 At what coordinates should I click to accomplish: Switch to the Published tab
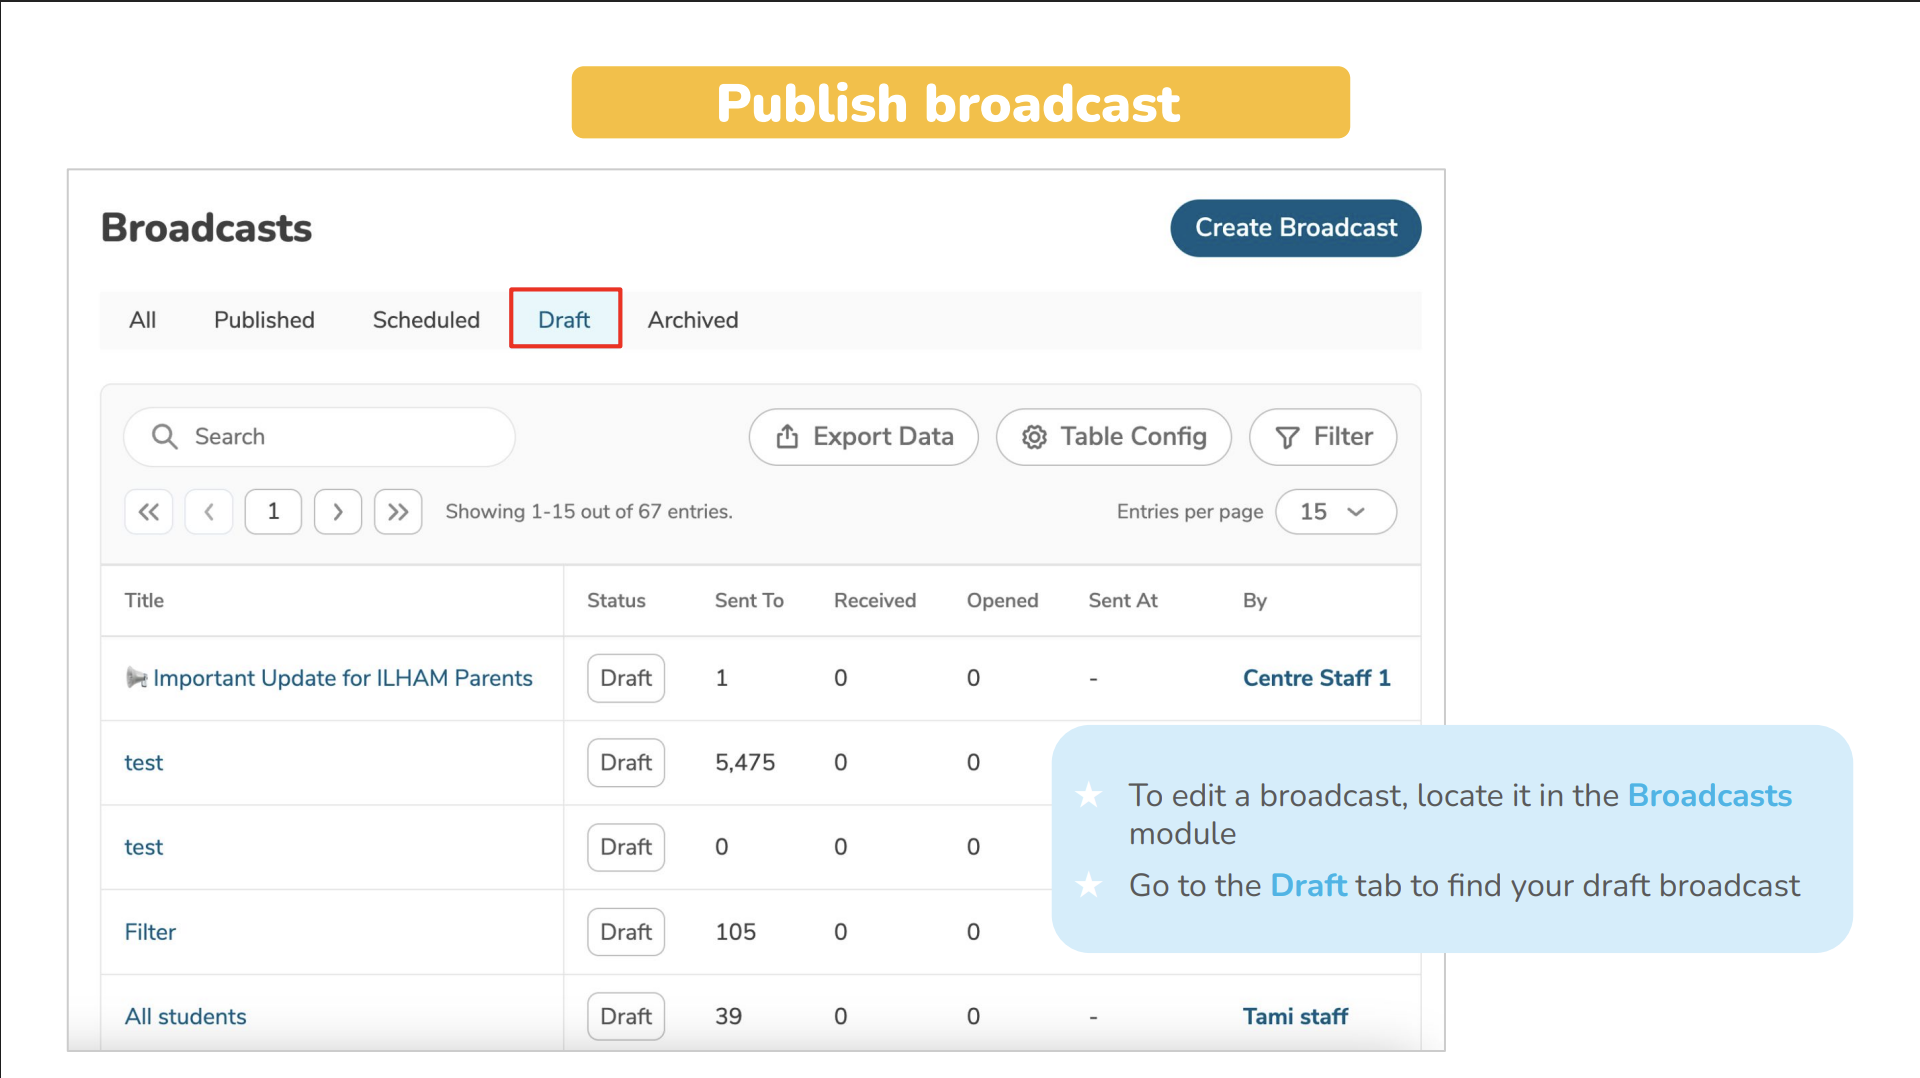click(x=264, y=320)
